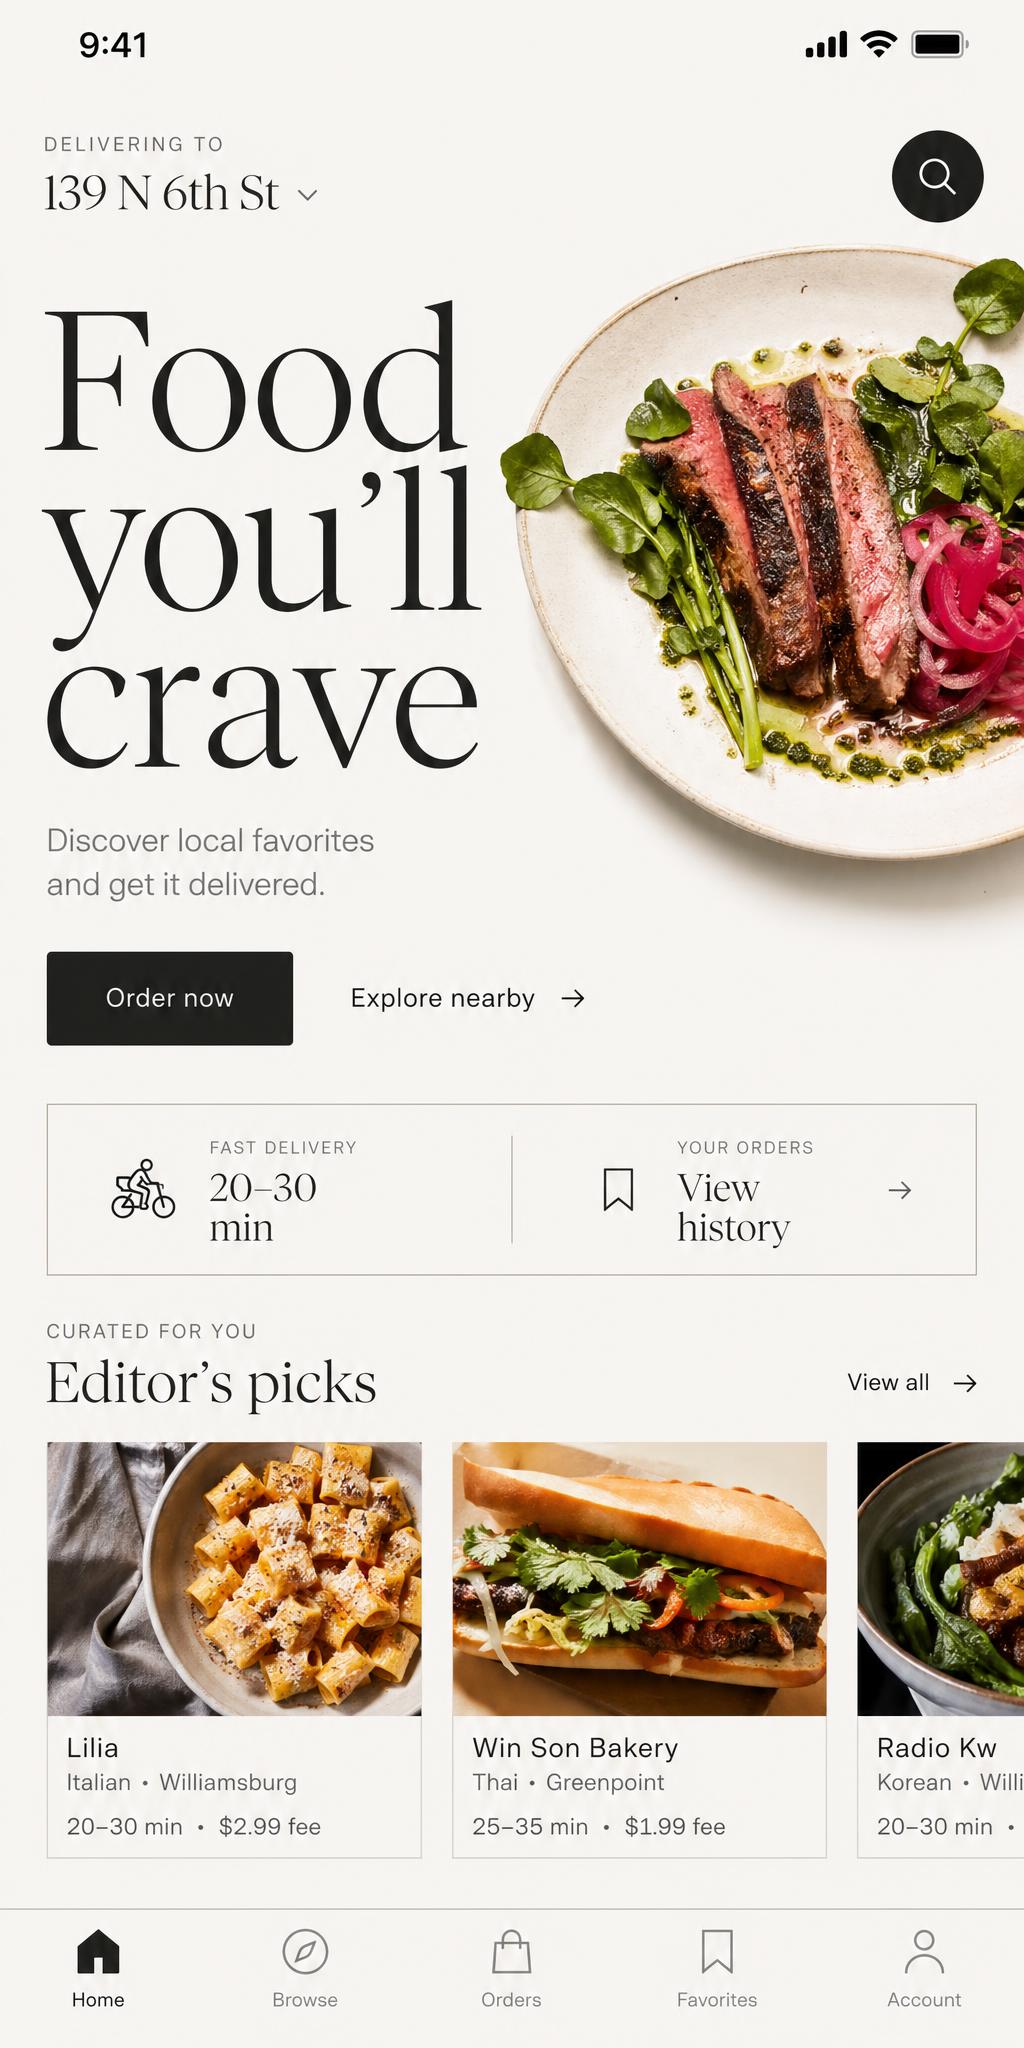This screenshot has width=1024, height=2048.
Task: Open the Win Son Bakery sandwich photo
Action: [640, 1579]
